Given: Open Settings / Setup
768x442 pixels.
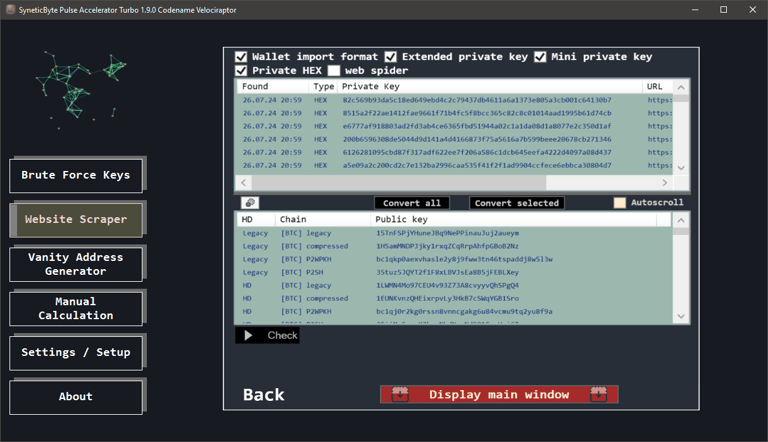Looking at the screenshot, I should pyautogui.click(x=76, y=352).
